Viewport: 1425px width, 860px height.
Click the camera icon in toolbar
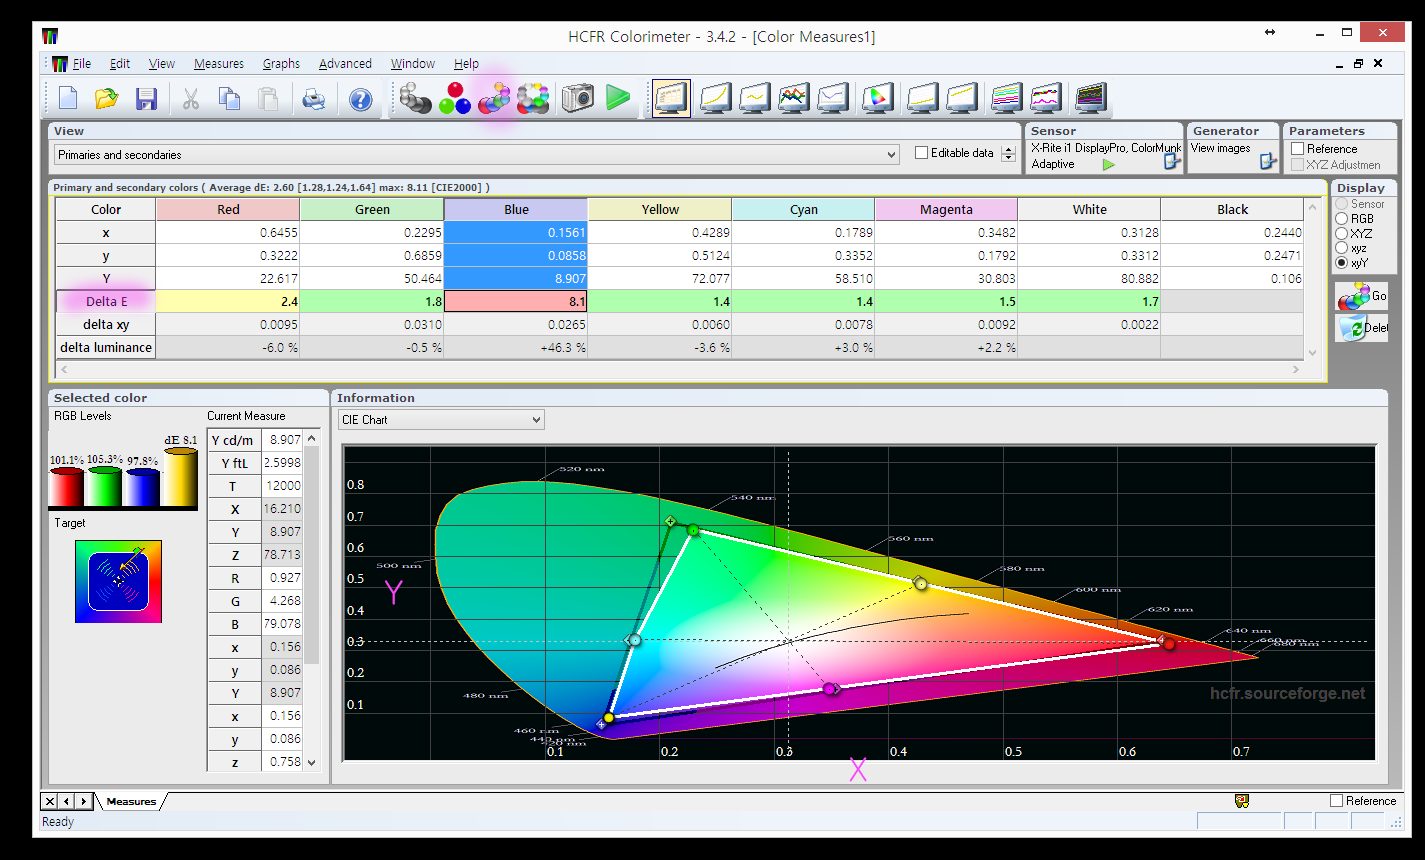tap(577, 98)
